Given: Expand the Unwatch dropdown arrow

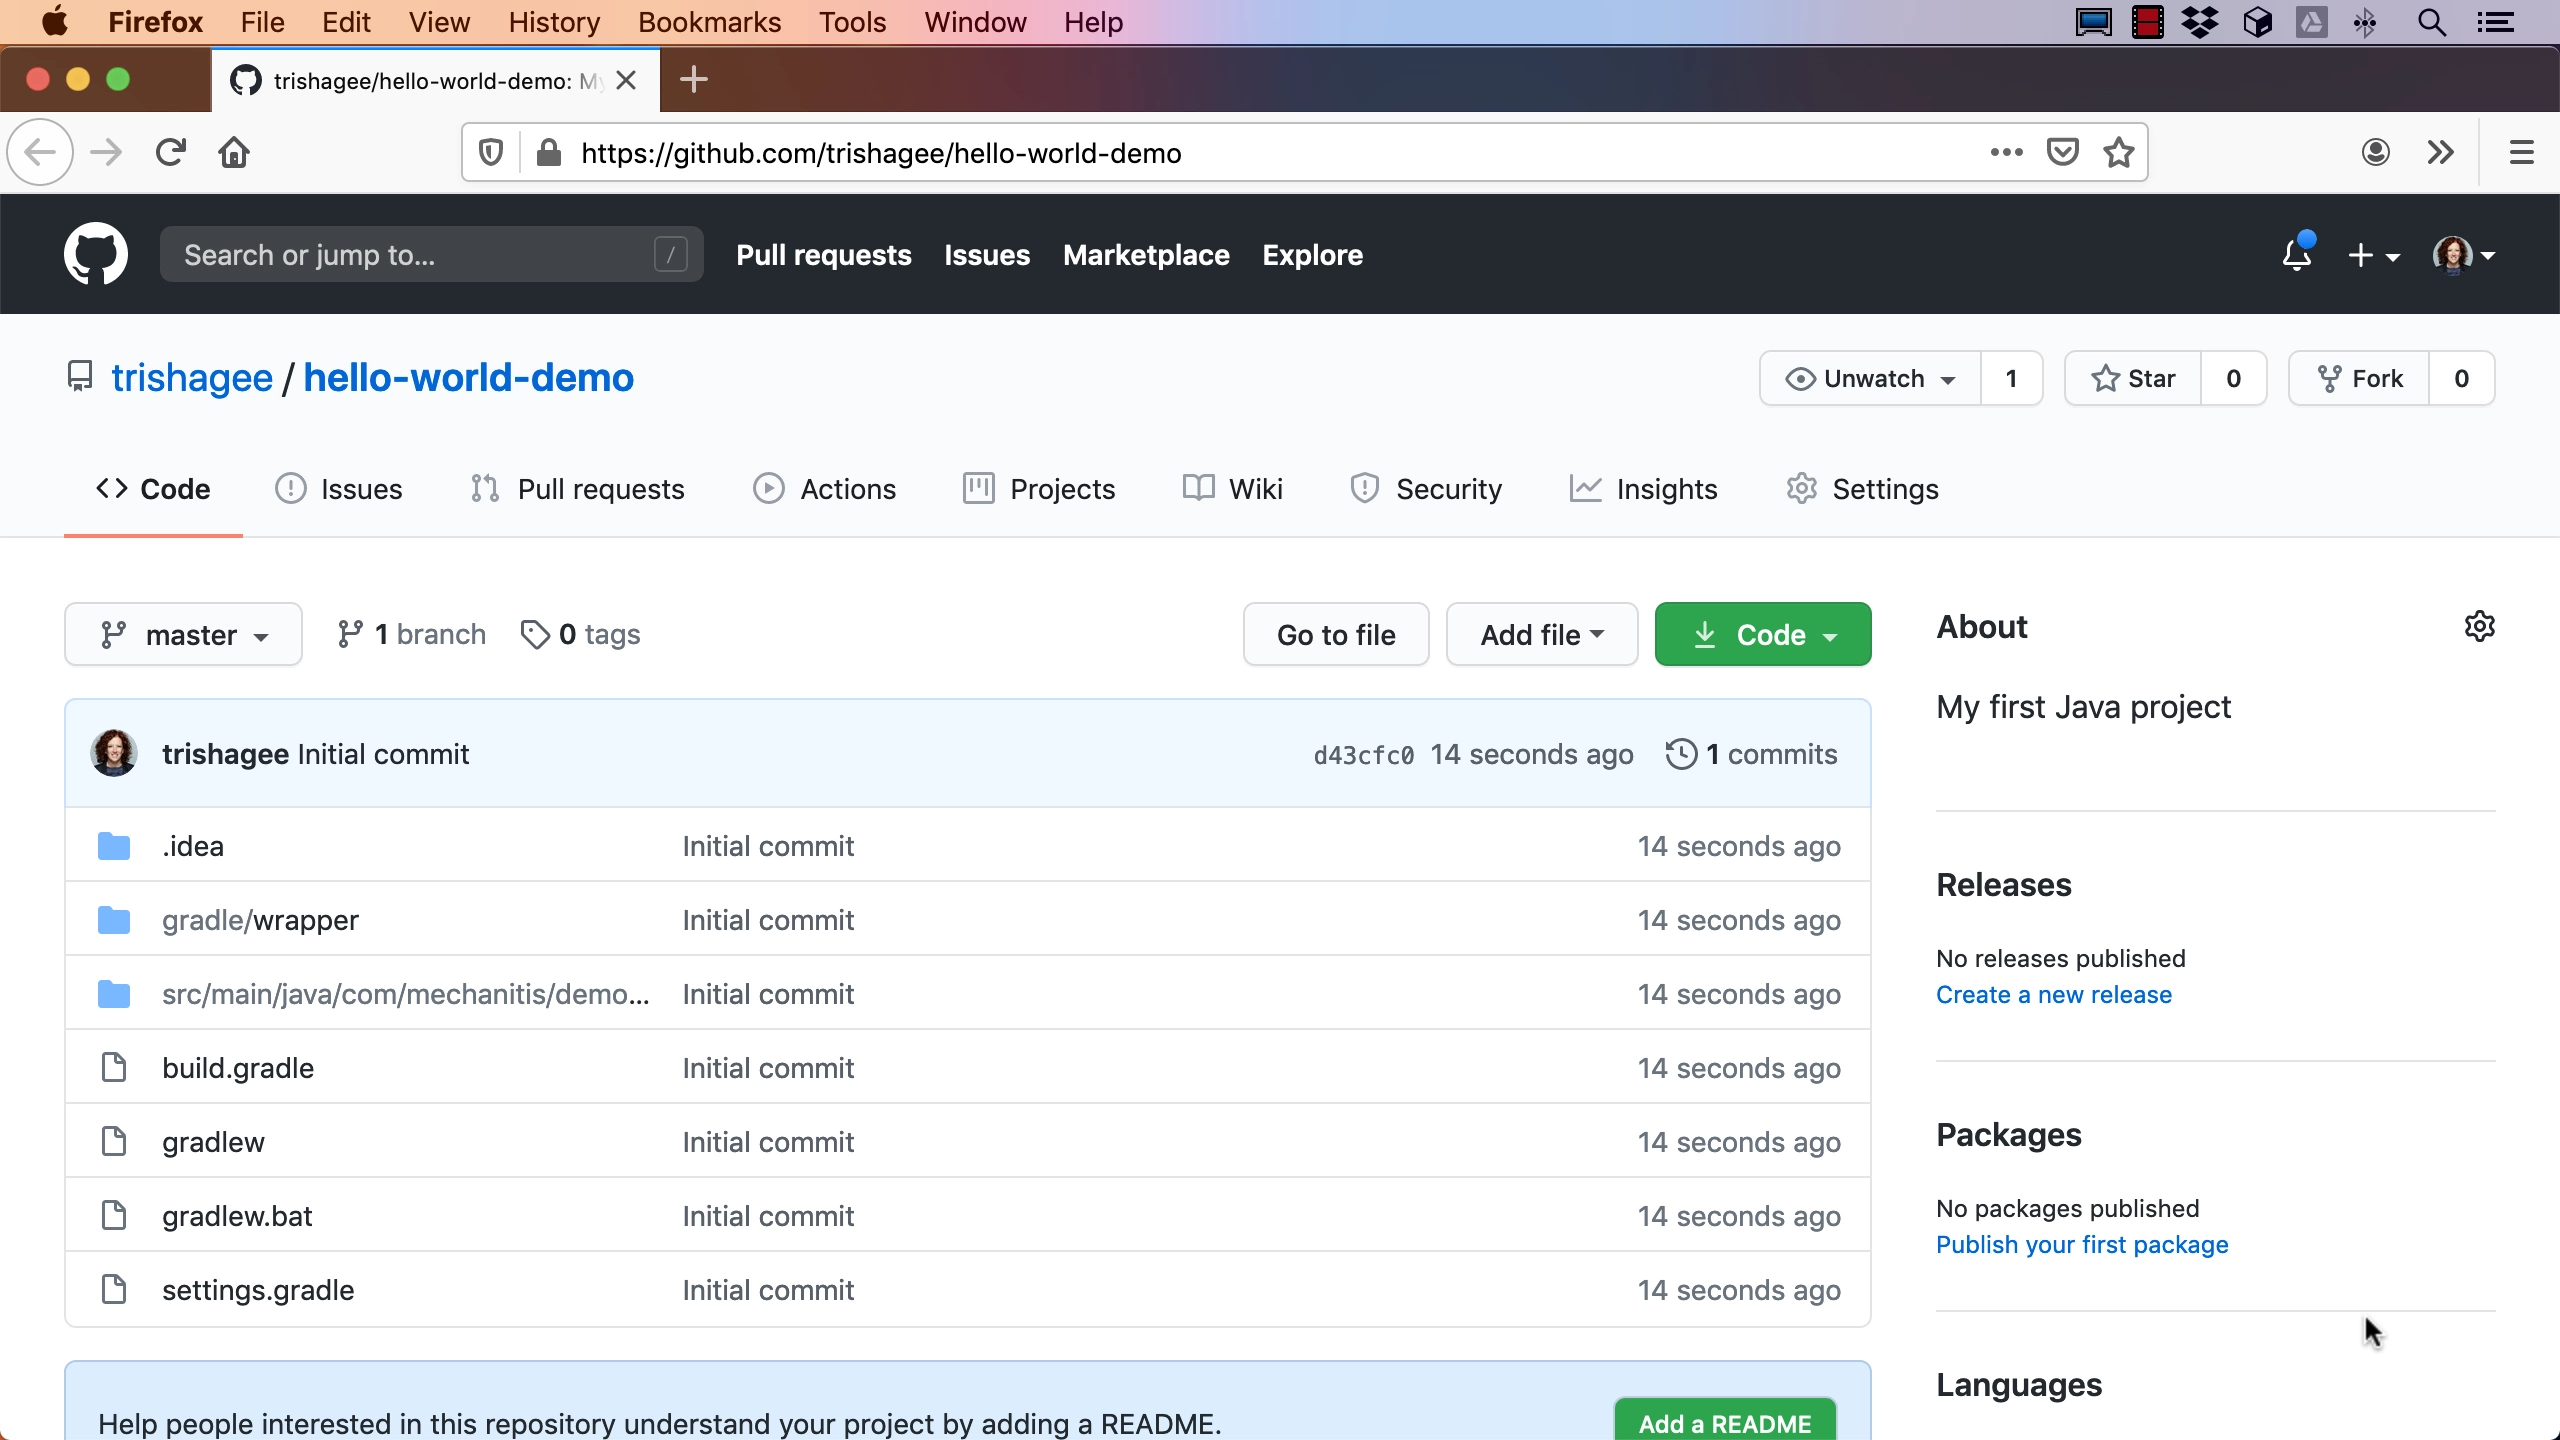Looking at the screenshot, I should pos(1948,380).
